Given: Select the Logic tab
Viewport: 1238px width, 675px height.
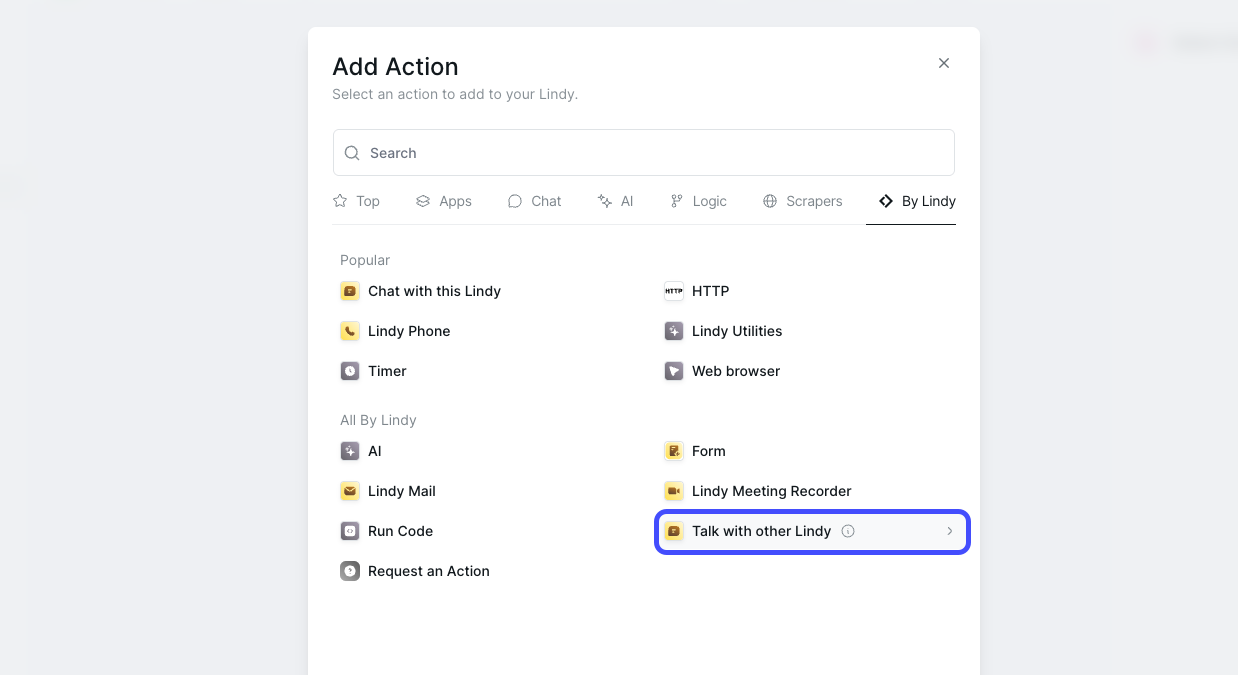Looking at the screenshot, I should click(698, 201).
